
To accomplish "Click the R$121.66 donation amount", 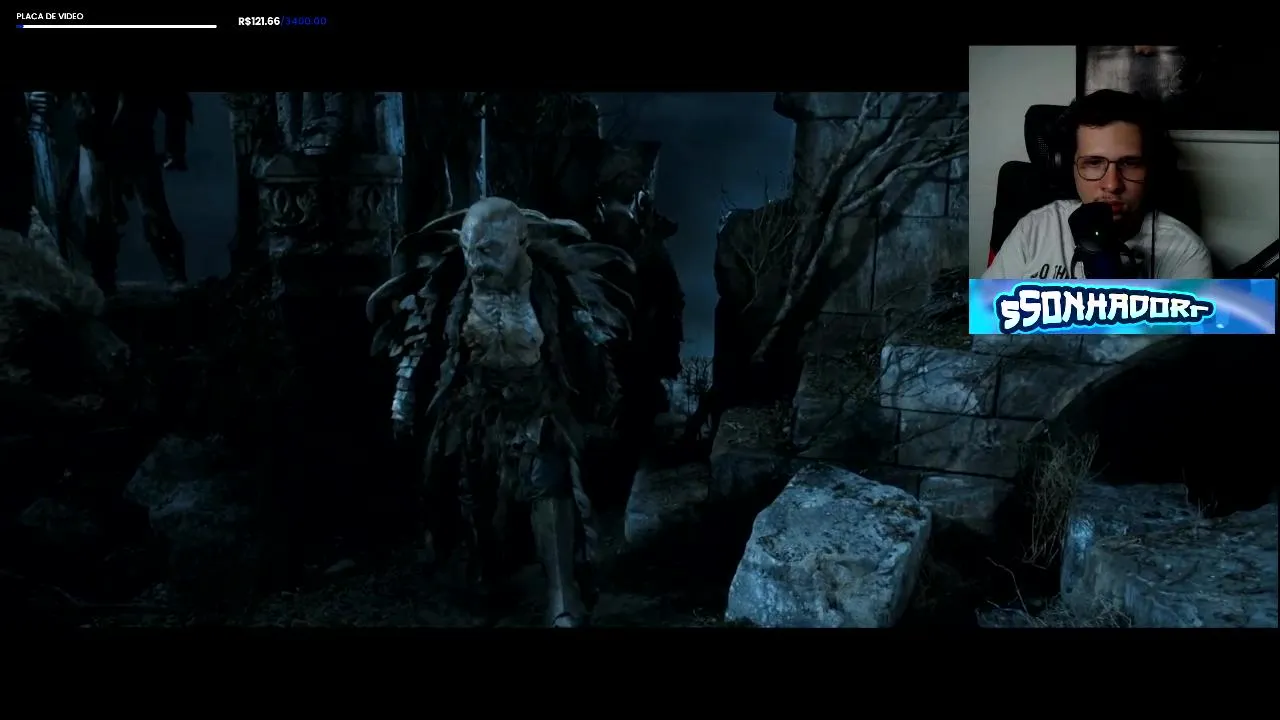I will (x=259, y=21).
